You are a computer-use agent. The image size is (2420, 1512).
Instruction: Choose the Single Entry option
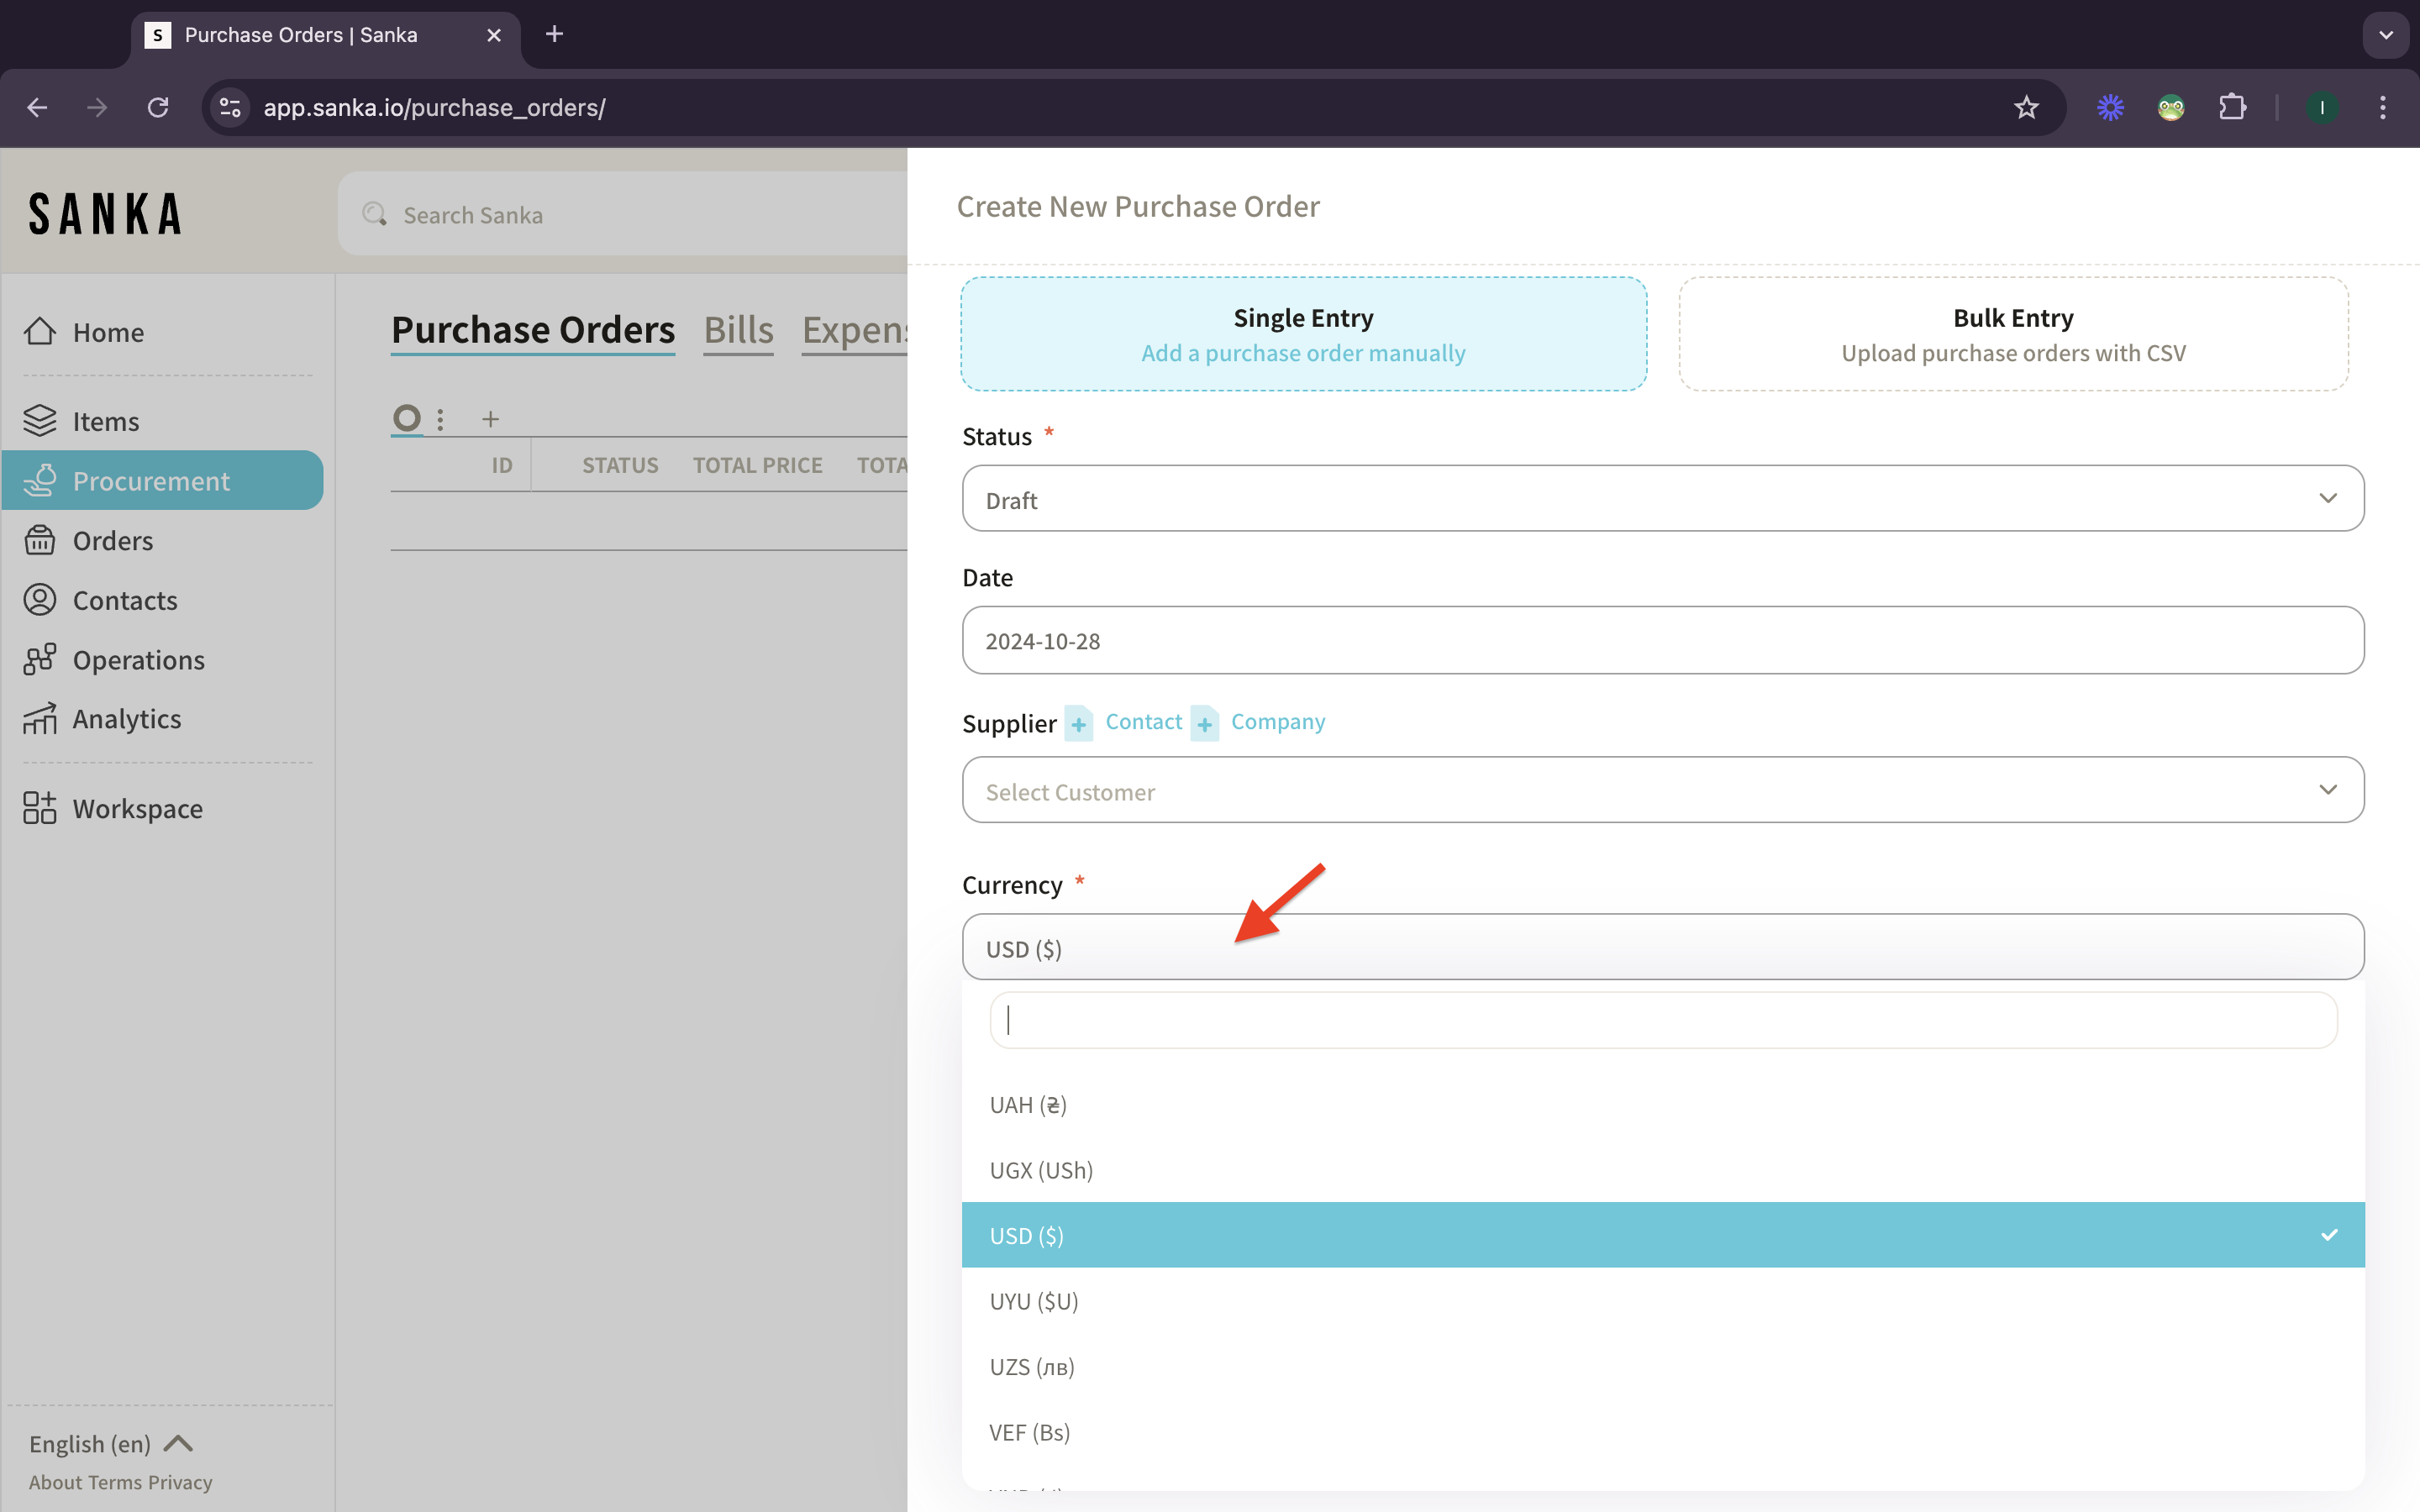1303,334
